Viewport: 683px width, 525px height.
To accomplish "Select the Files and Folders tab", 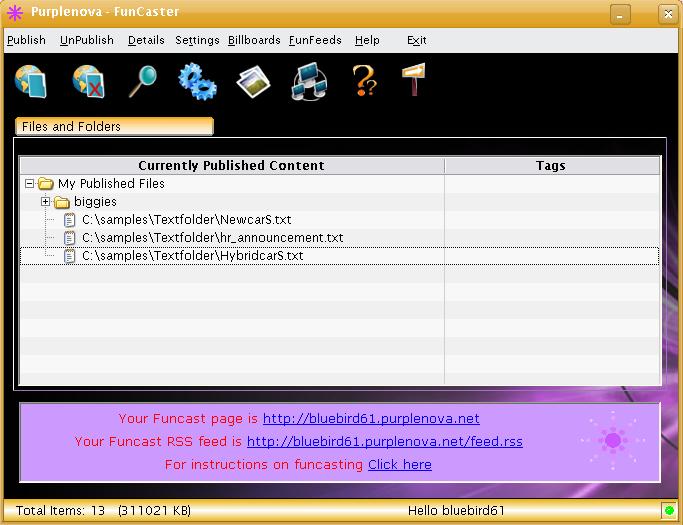I will pos(115,126).
